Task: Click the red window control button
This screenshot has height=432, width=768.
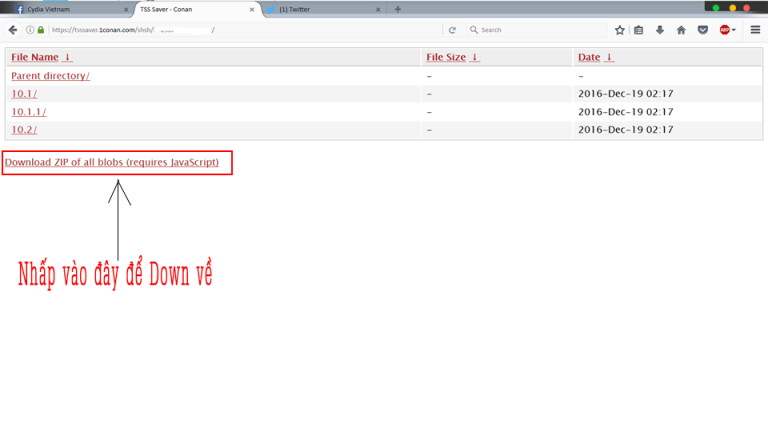Action: pyautogui.click(x=747, y=8)
